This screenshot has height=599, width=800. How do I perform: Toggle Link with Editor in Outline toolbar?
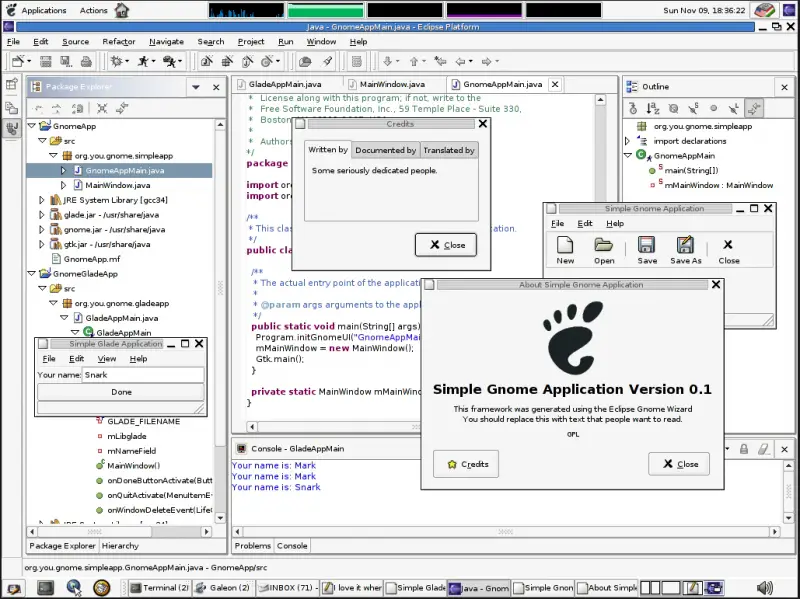tap(754, 108)
